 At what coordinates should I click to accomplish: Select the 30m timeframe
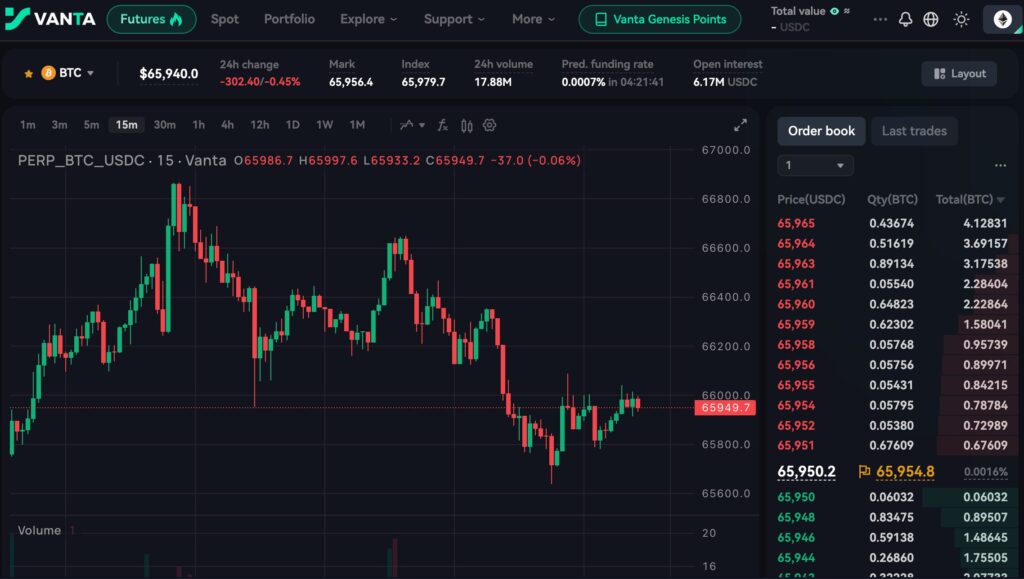point(165,125)
